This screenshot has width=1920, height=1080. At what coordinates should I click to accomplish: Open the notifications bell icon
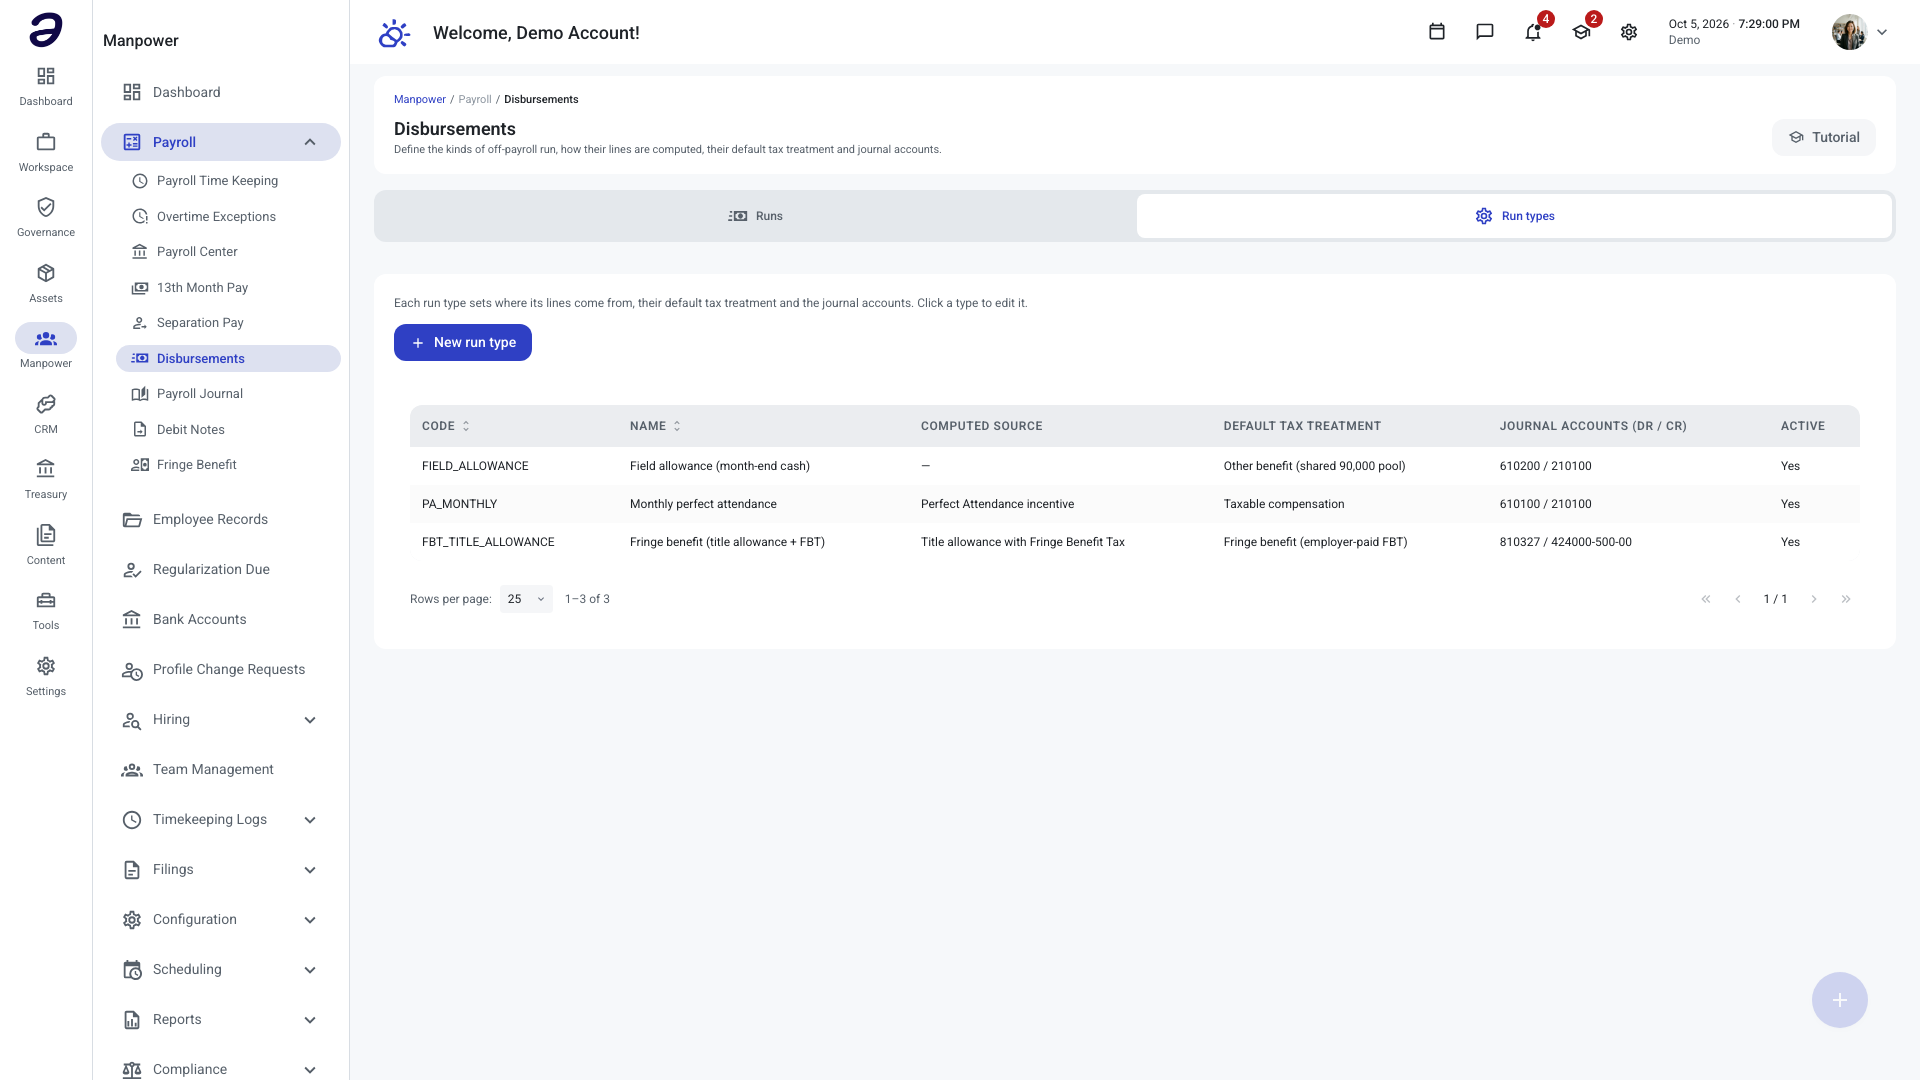1533,32
